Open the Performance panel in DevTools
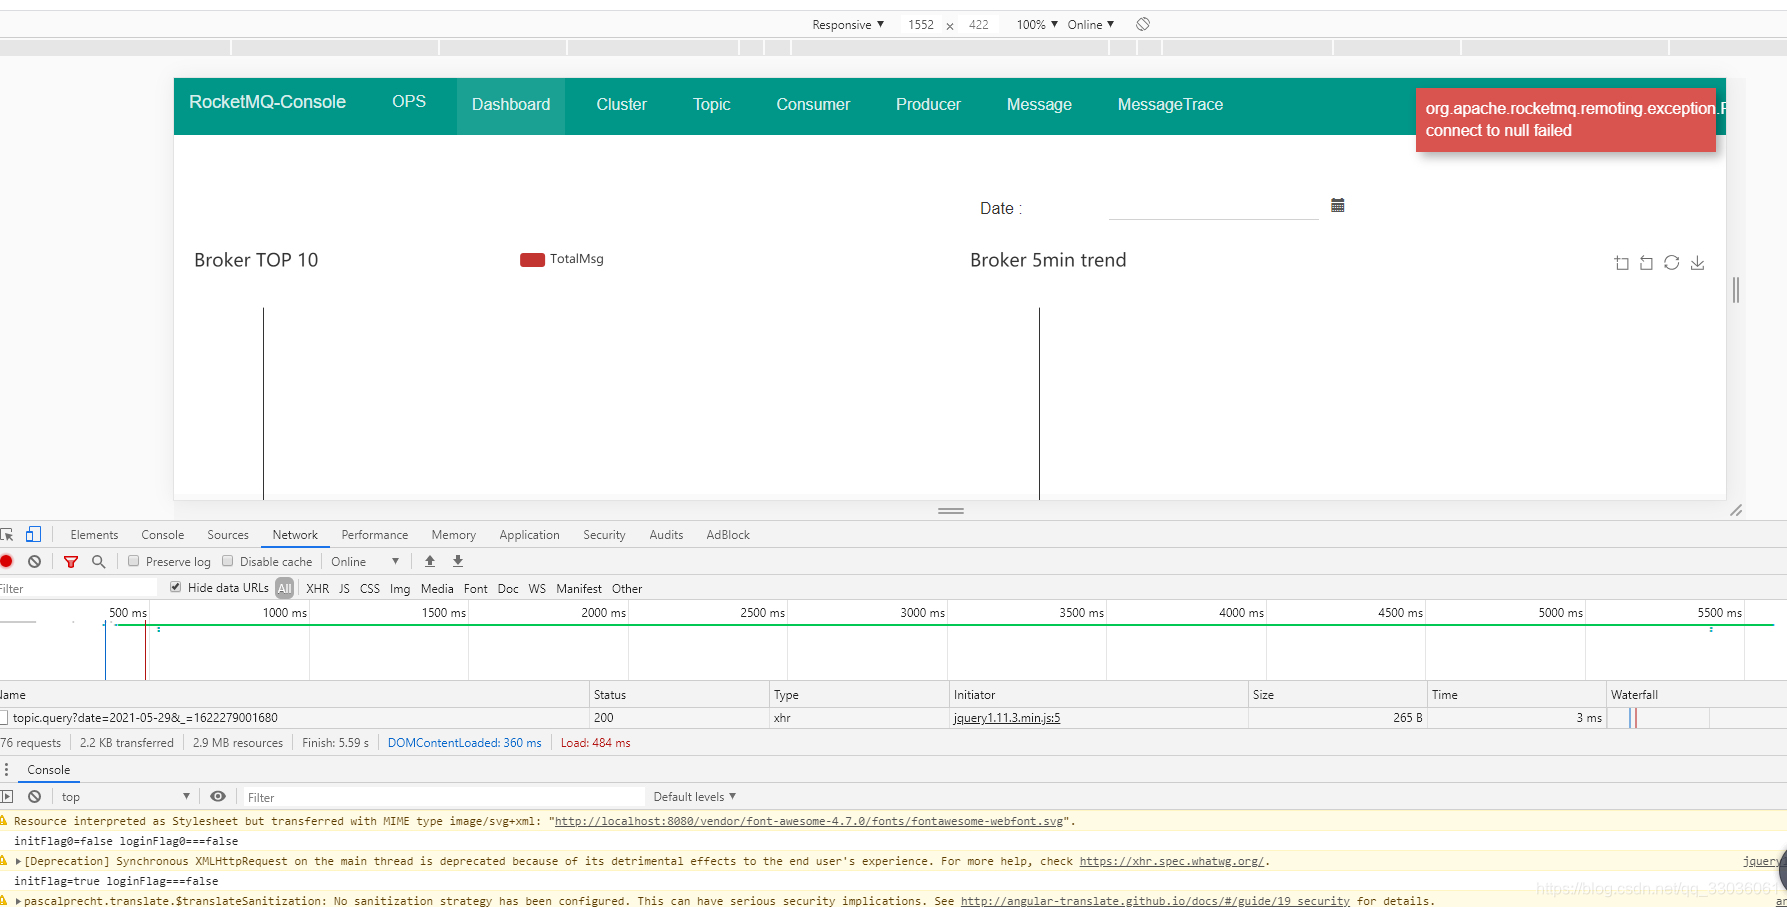The height and width of the screenshot is (907, 1787). click(374, 534)
